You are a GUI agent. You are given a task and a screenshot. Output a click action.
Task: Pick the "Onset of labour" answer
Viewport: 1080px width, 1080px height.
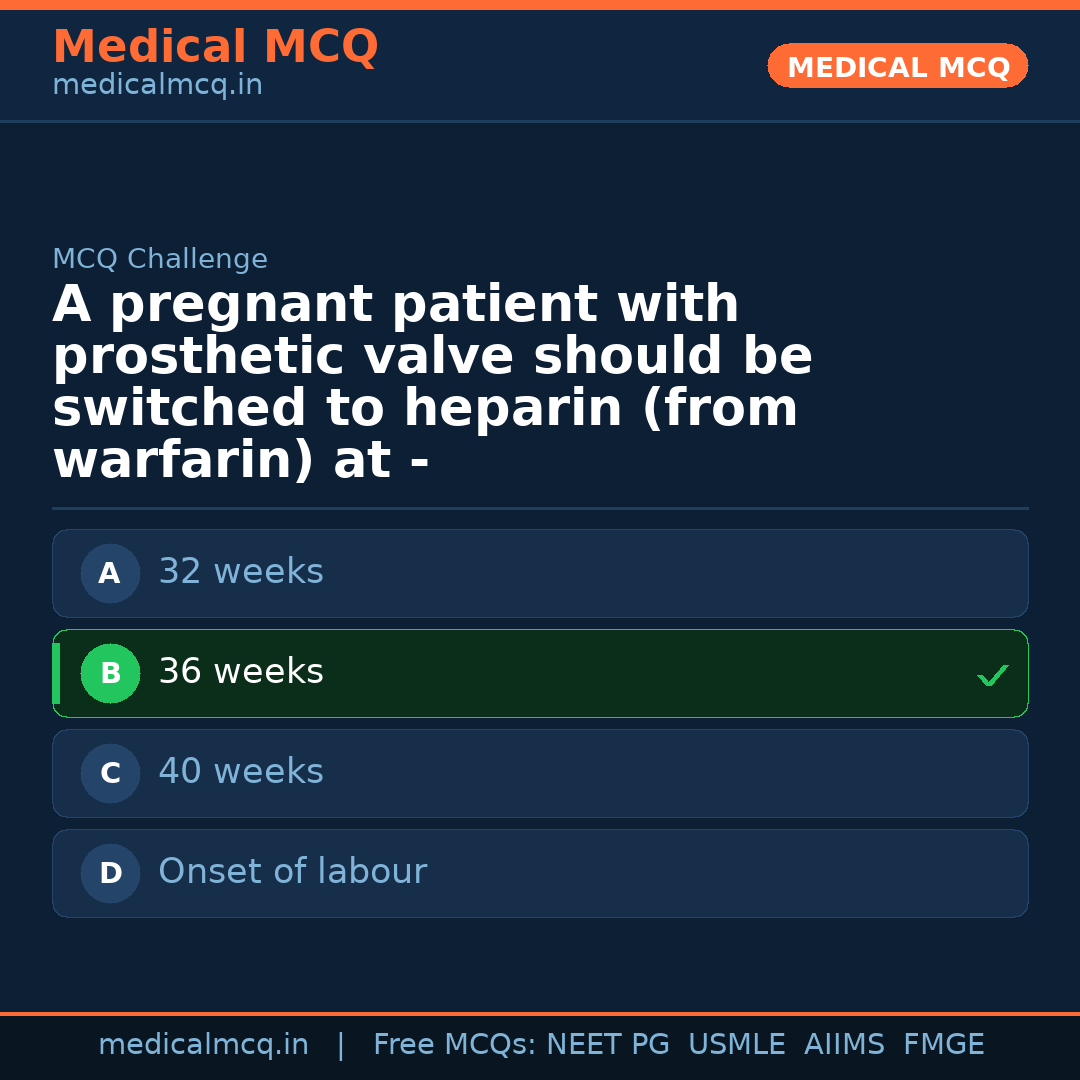coord(292,873)
